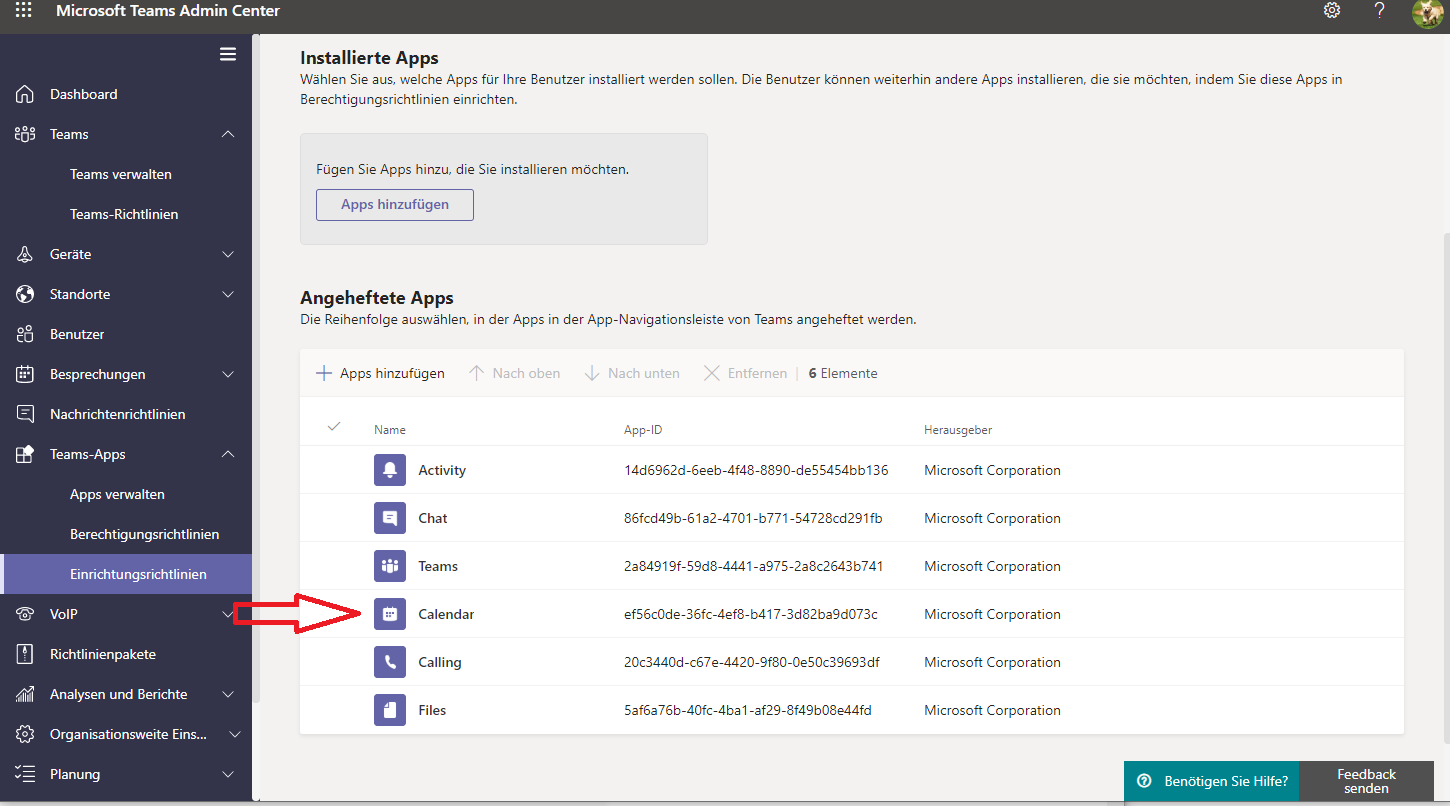Click the Teams app icon in table
The image size is (1450, 806).
point(390,566)
